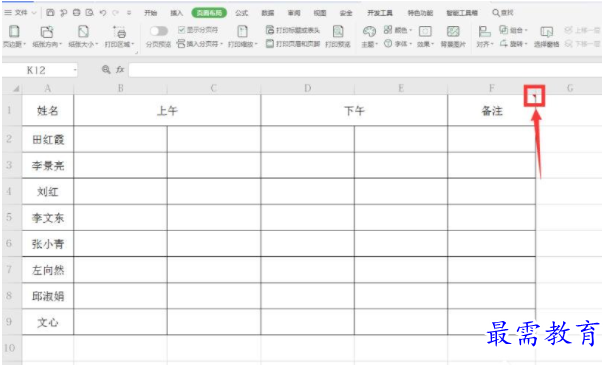Click 背景图片 background picture icon
Screen dimensions: 608x365
(453, 31)
